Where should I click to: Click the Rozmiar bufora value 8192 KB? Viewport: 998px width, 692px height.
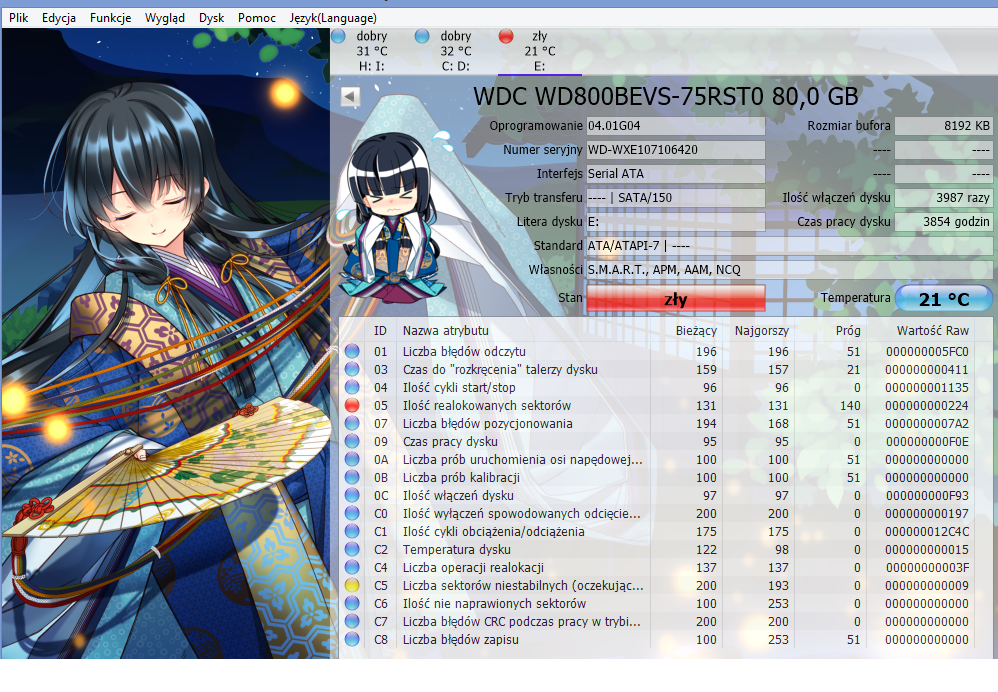click(944, 125)
